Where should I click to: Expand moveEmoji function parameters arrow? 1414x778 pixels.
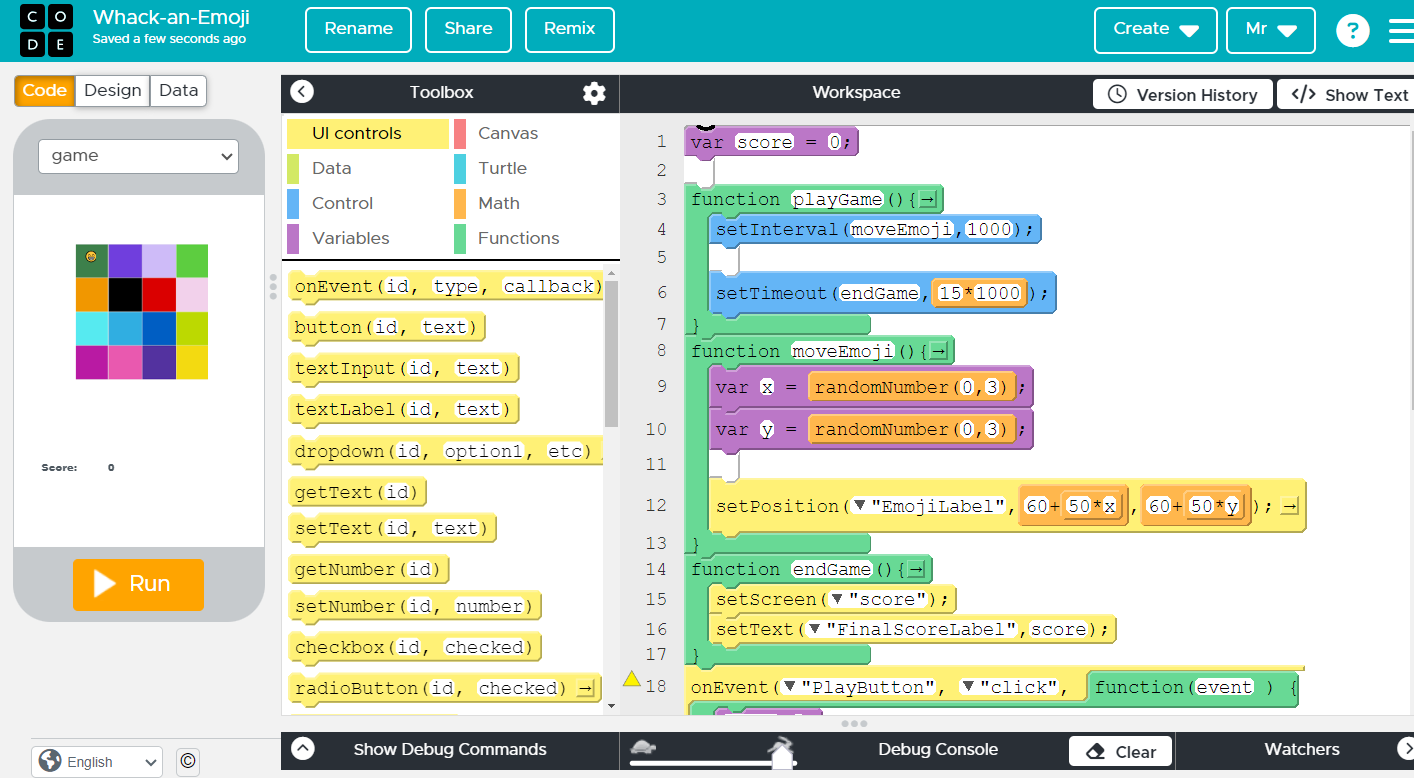coord(938,351)
